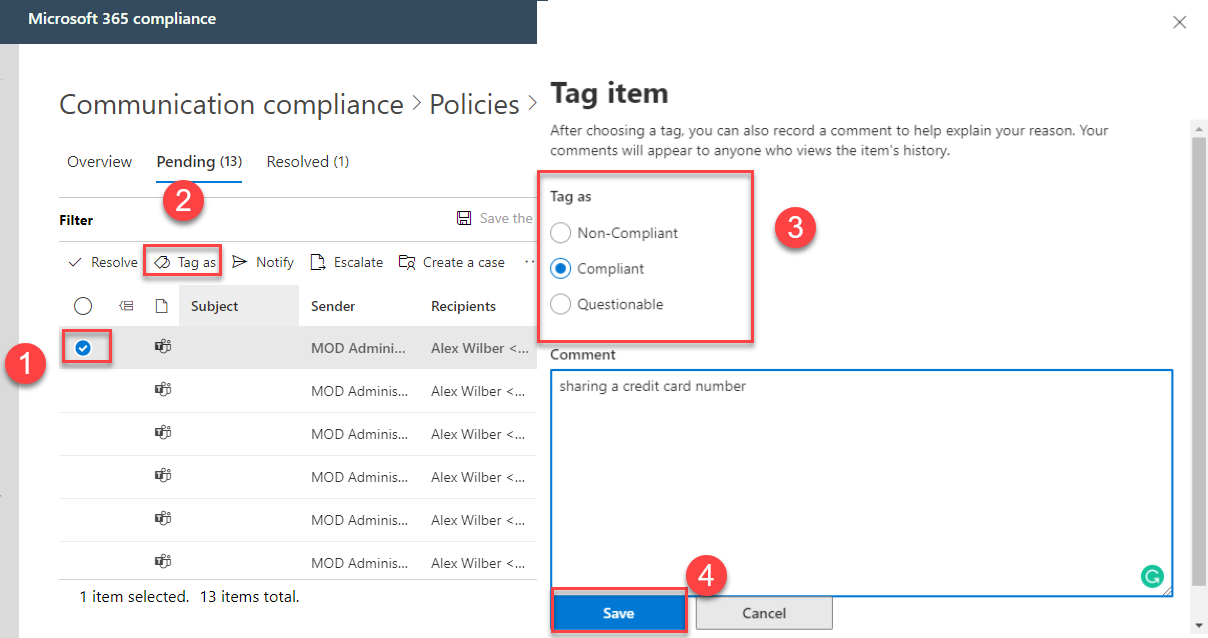This screenshot has height=638, width=1208.
Task: Click the Resolve checkmark action
Action: [76, 262]
